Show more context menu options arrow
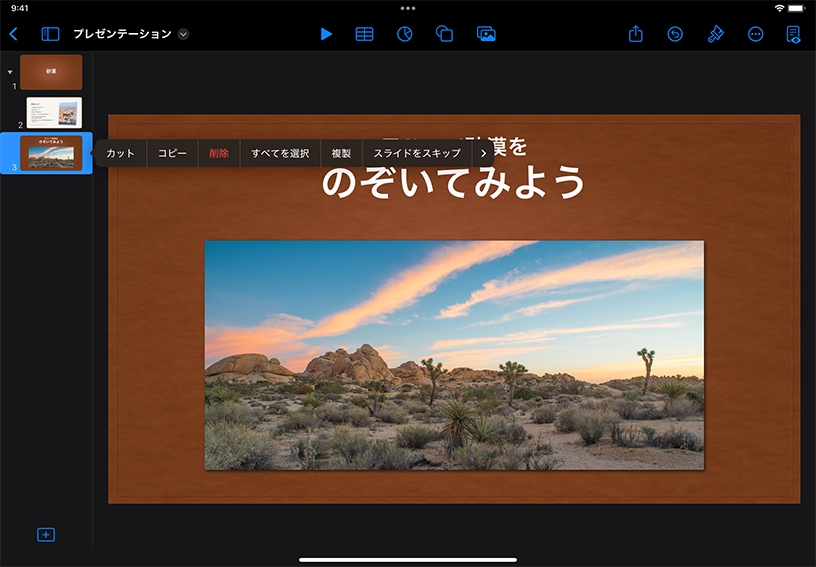The height and width of the screenshot is (567, 816). click(x=484, y=153)
